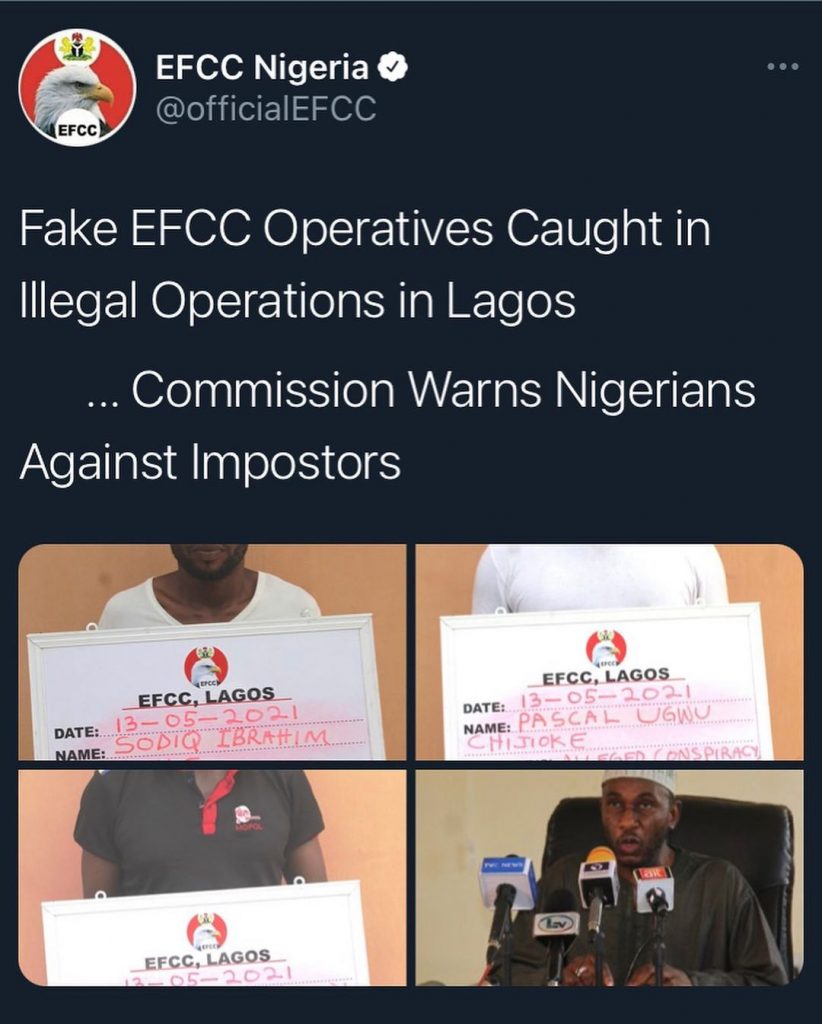822x1024 pixels.
Task: Open the EFCC Nigeria display name
Action: point(262,67)
